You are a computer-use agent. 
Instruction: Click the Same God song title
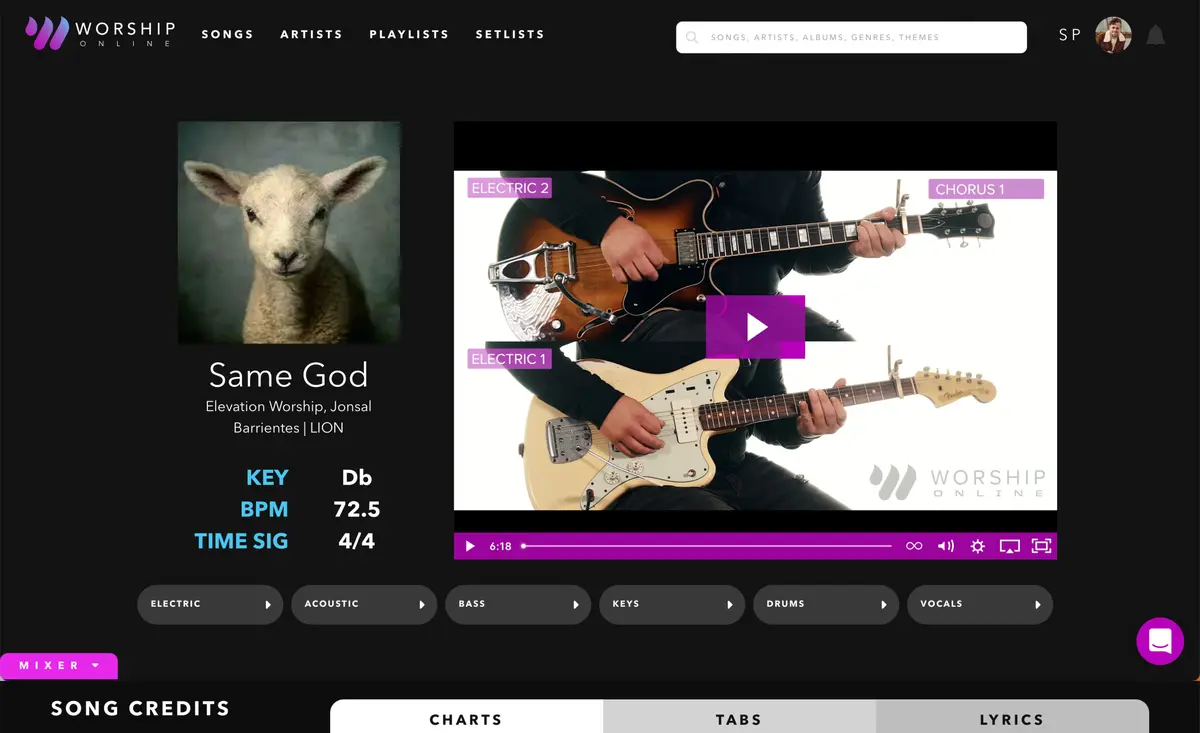click(288, 375)
